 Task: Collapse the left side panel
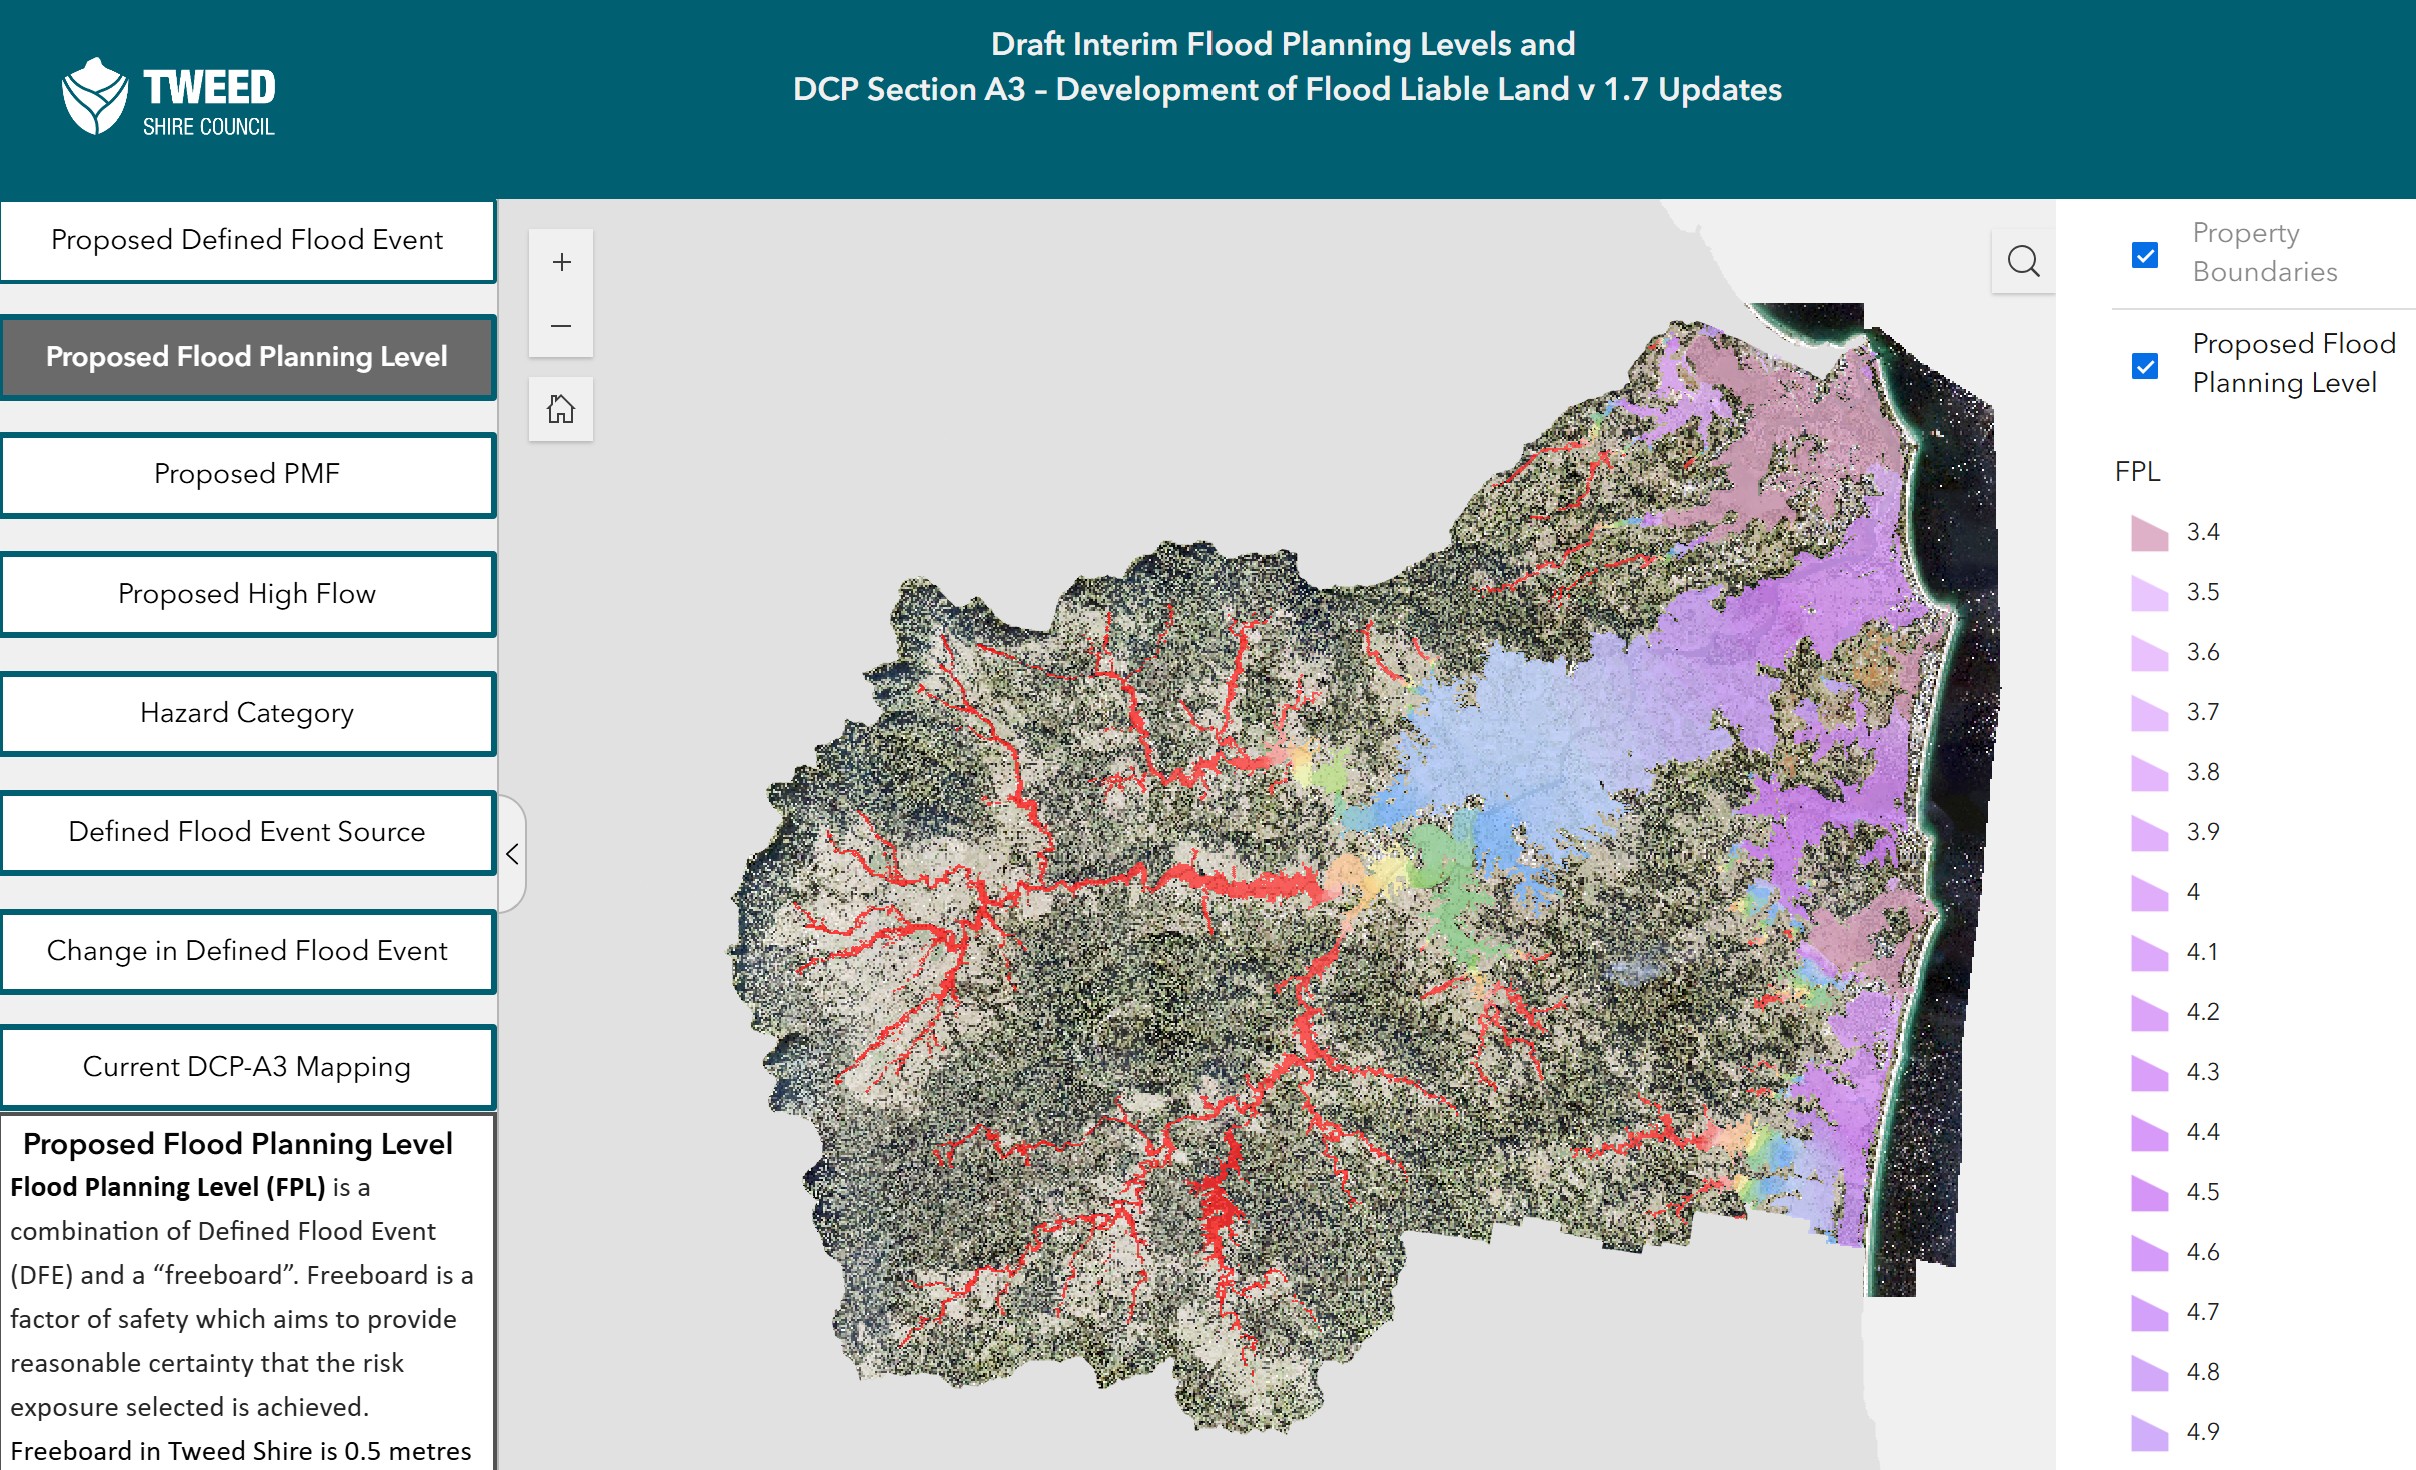coord(512,854)
